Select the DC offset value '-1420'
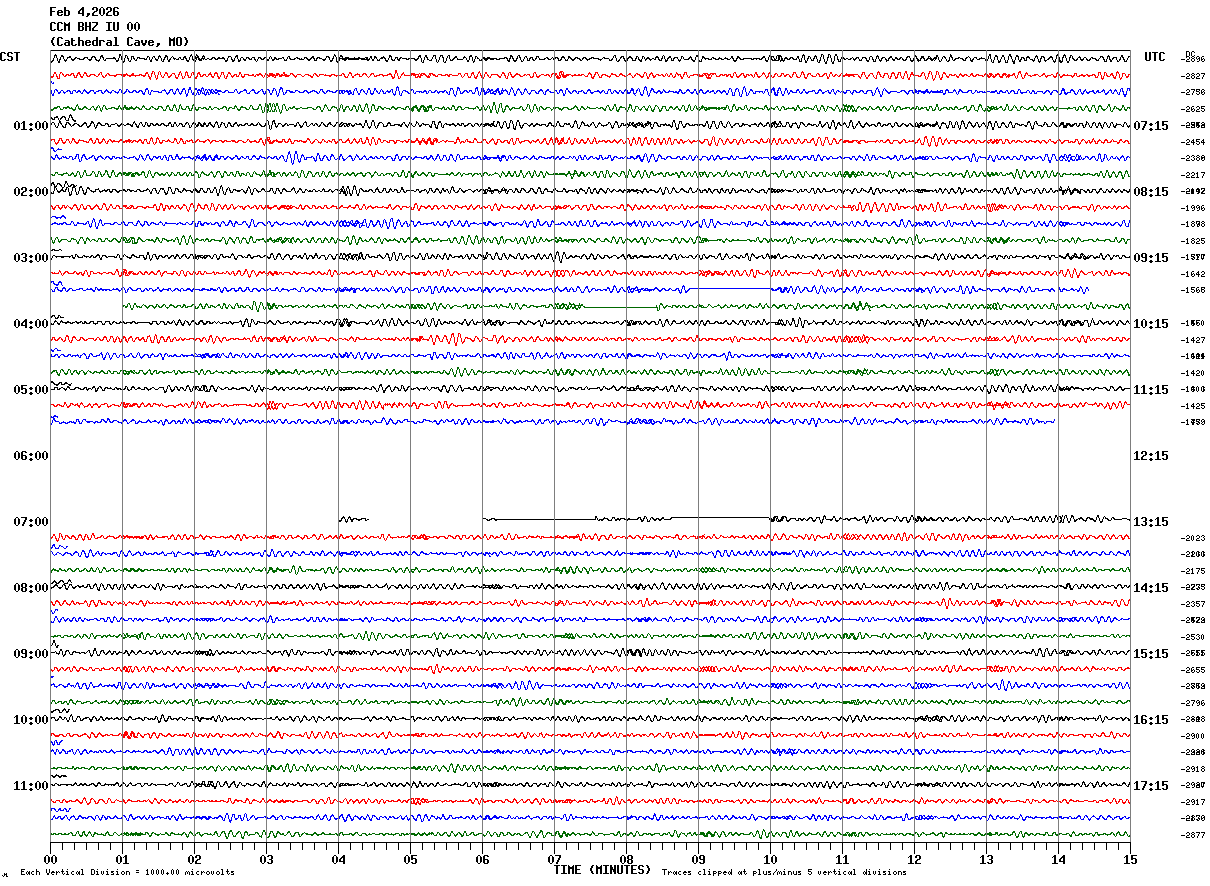The width and height of the screenshot is (1210, 886). click(1194, 373)
